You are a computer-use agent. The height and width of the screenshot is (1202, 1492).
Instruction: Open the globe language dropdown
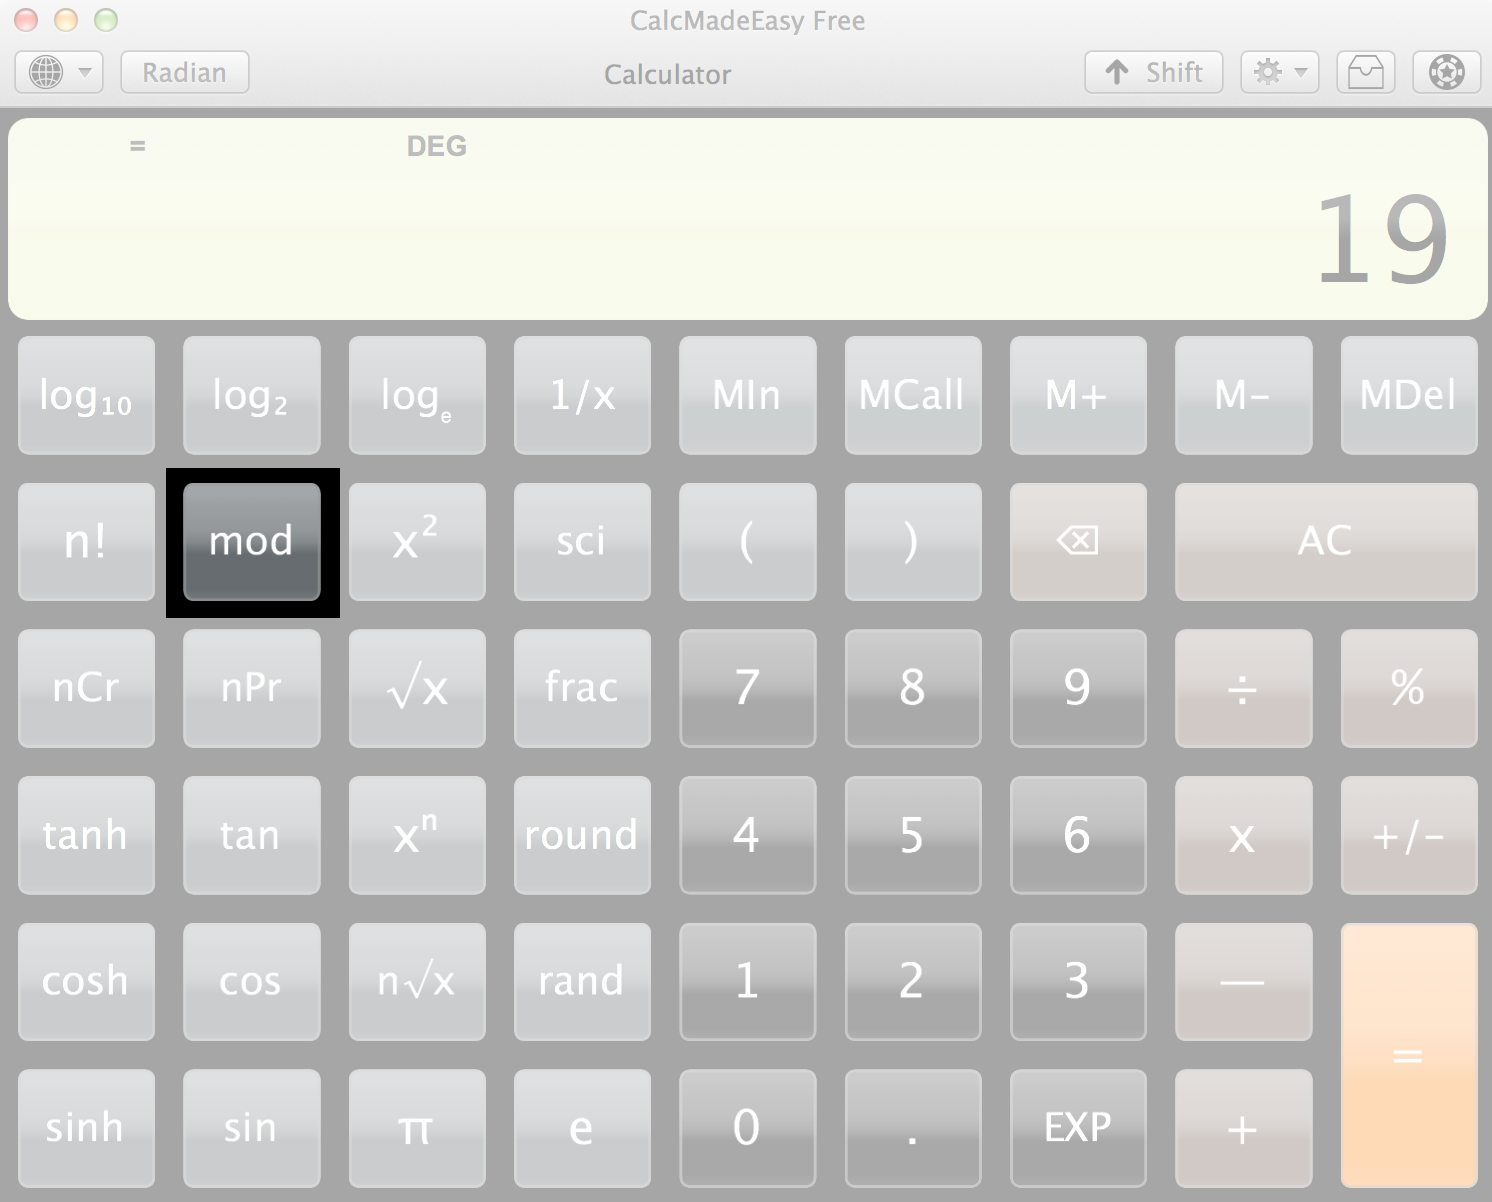click(x=59, y=72)
